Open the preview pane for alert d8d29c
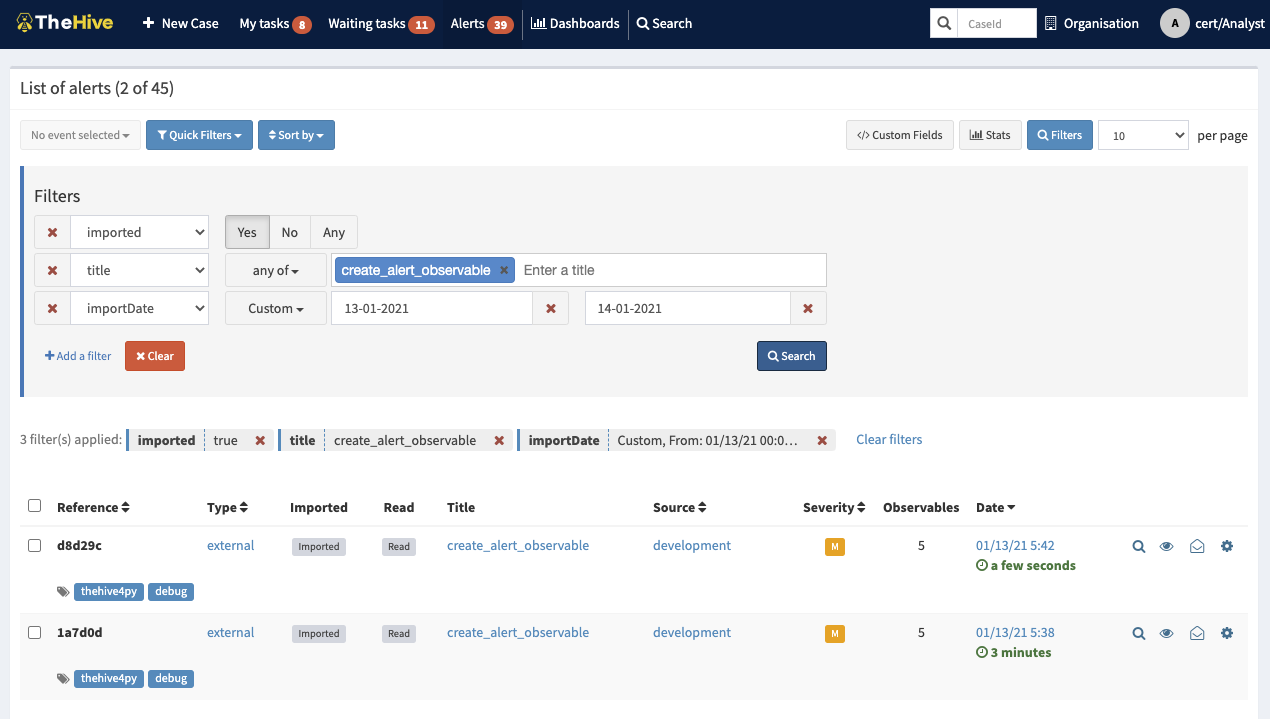The image size is (1270, 719). [1167, 546]
